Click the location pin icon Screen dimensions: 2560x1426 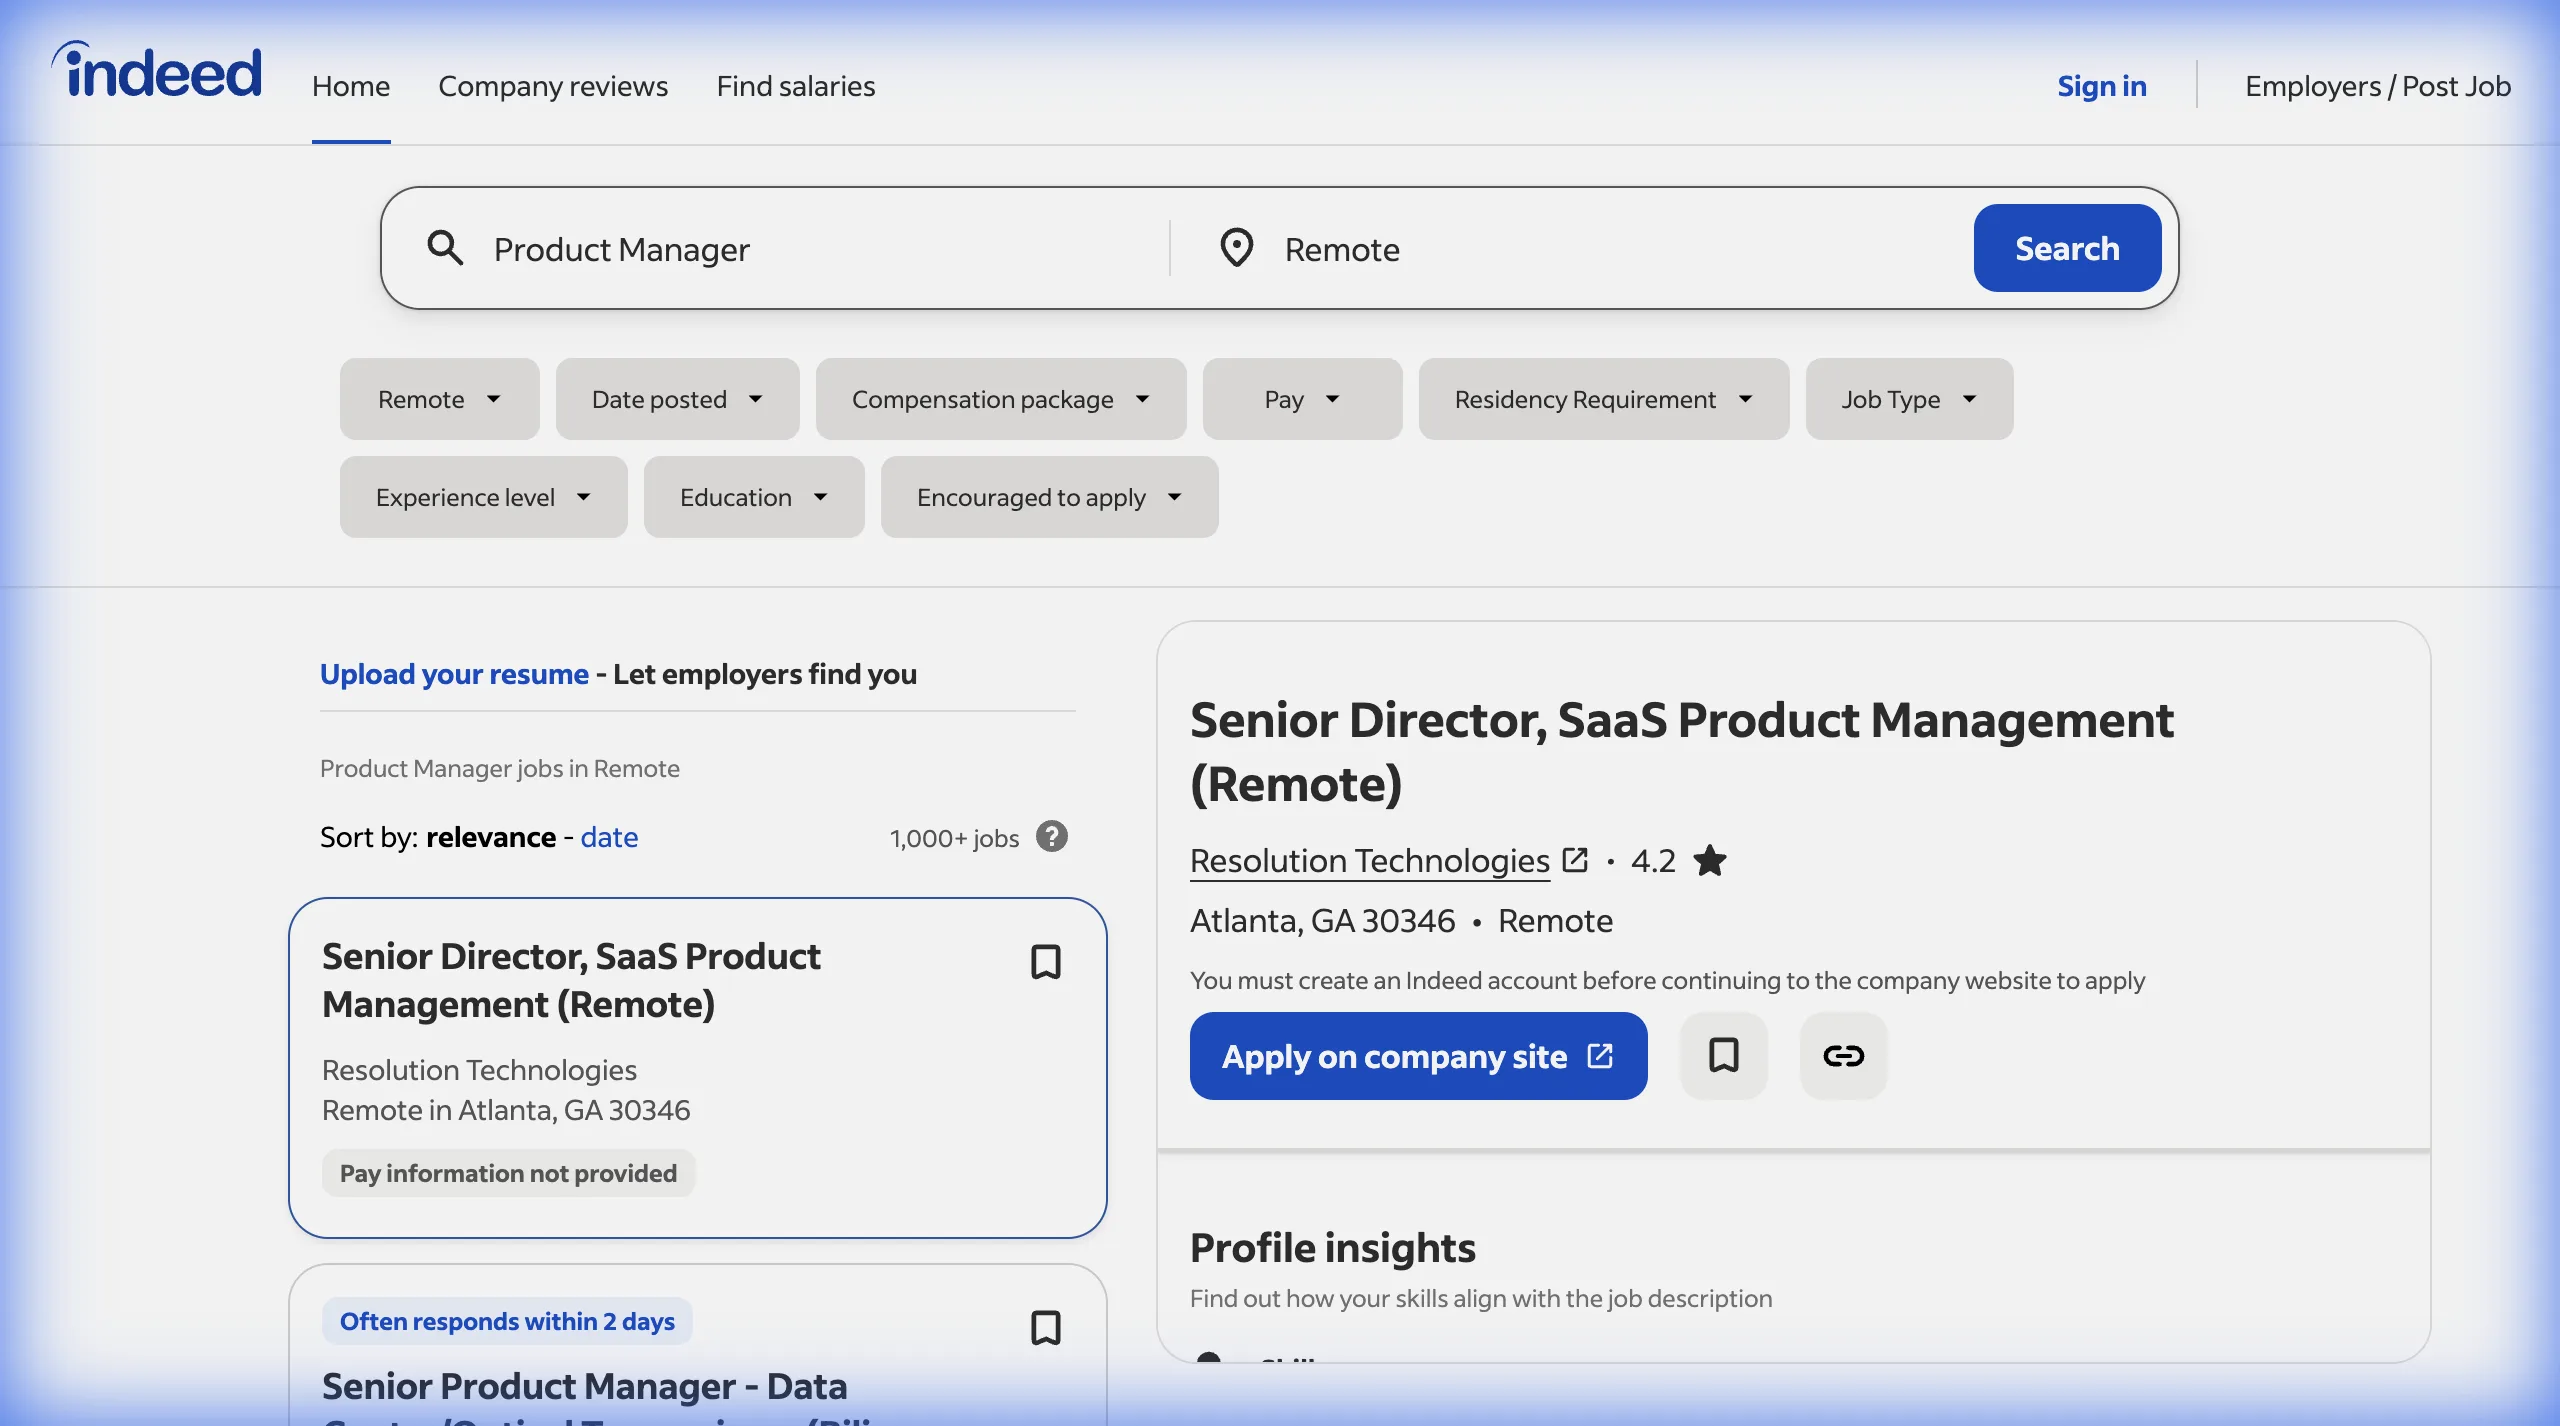pos(1237,247)
